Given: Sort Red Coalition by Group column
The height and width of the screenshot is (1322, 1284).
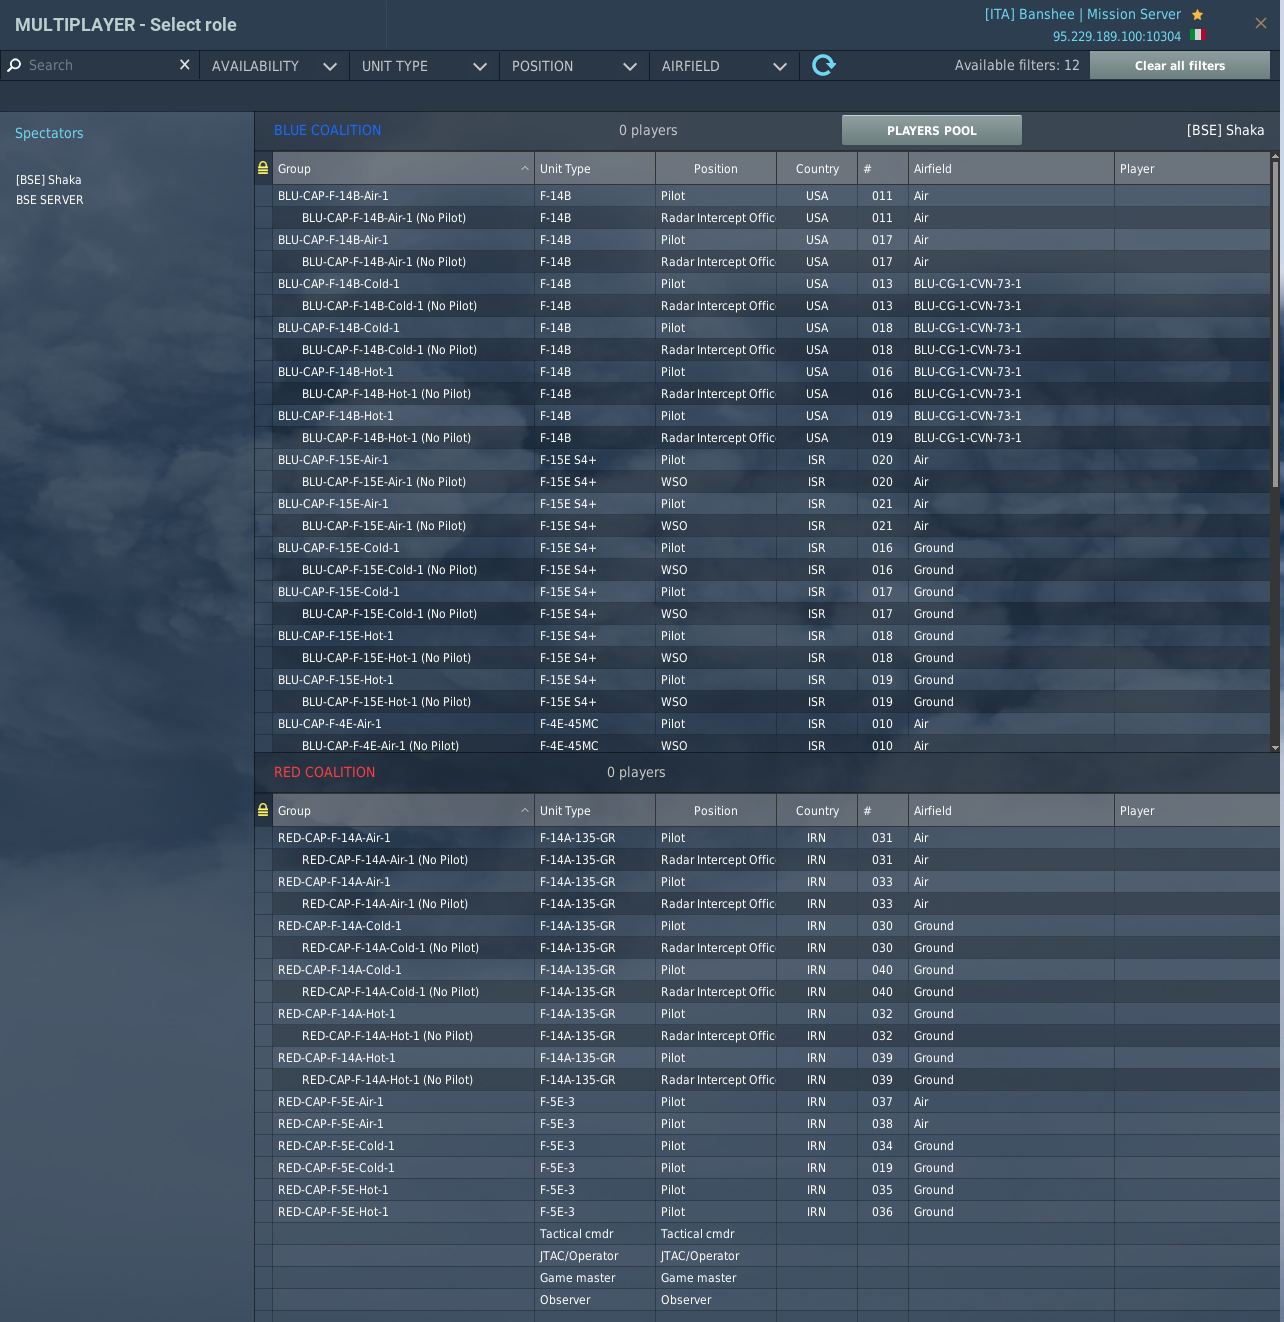Looking at the screenshot, I should click(403, 811).
